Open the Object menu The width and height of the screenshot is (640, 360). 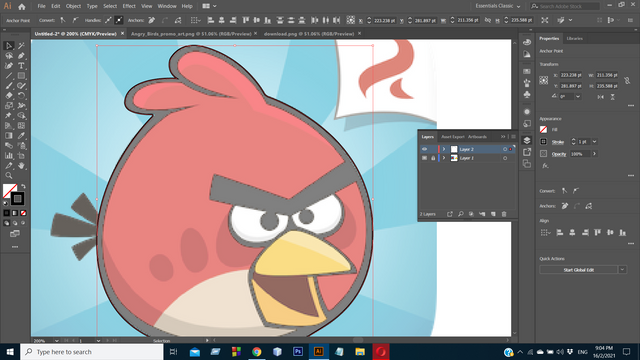click(x=73, y=6)
